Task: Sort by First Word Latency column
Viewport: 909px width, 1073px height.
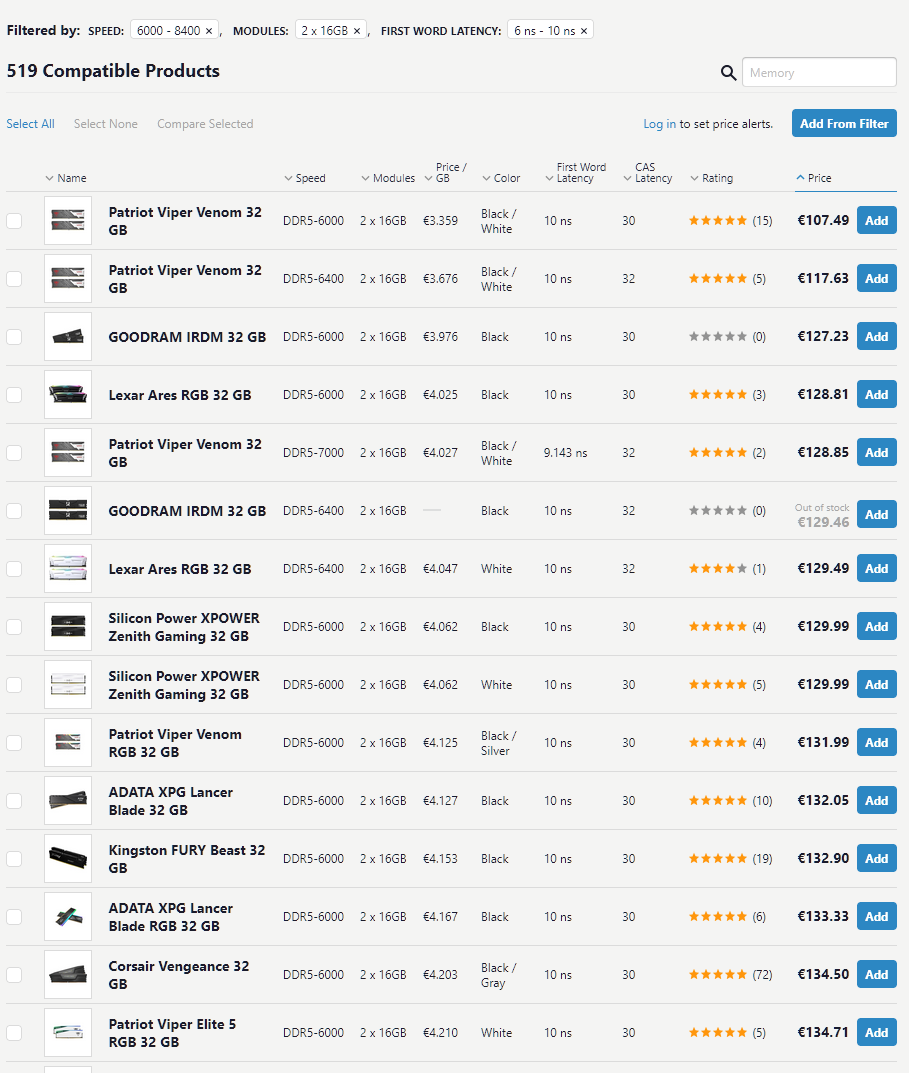Action: (576, 172)
